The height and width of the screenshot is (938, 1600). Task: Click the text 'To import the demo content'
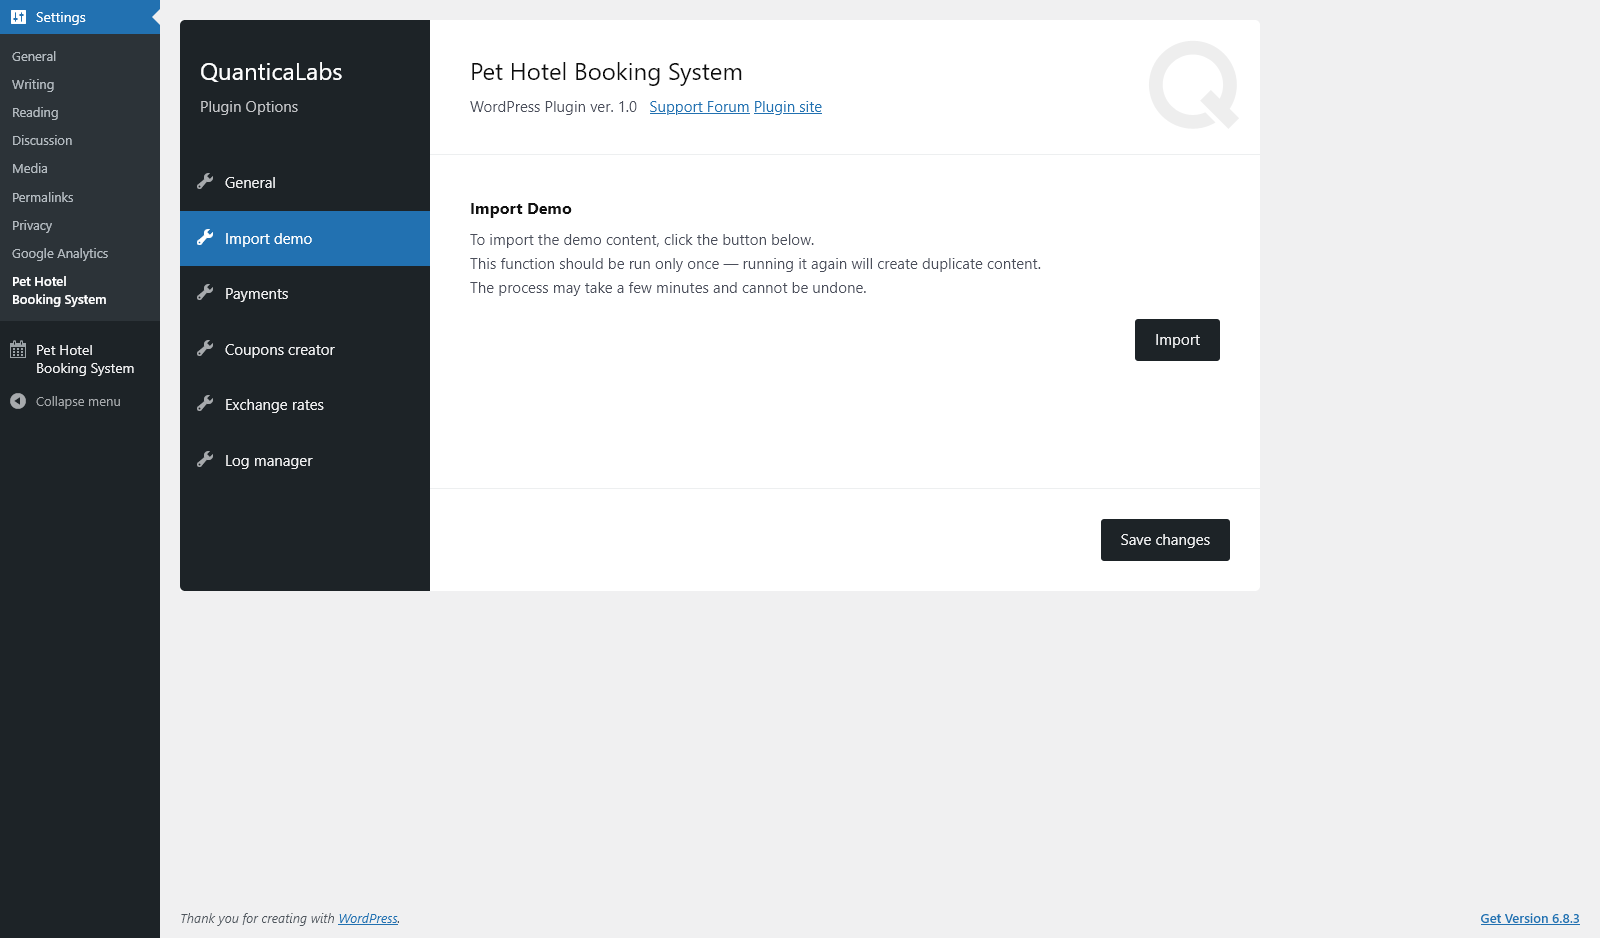coord(642,240)
